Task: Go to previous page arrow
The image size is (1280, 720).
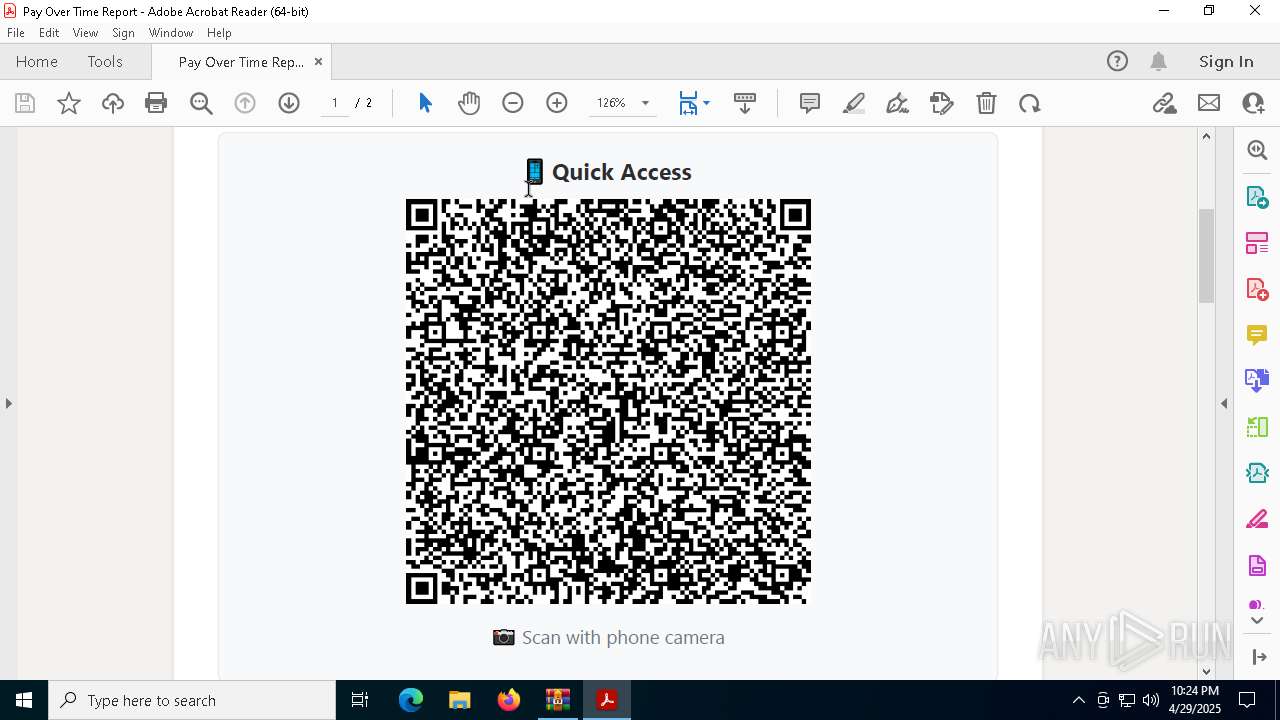Action: (245, 103)
